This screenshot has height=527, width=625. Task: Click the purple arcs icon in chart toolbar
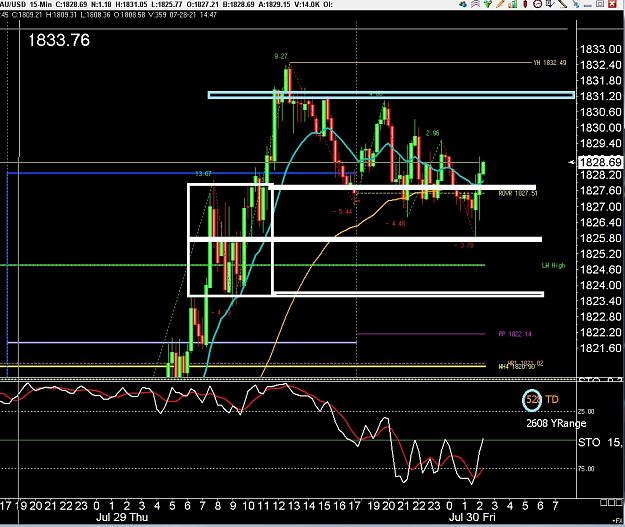click(476, 4)
